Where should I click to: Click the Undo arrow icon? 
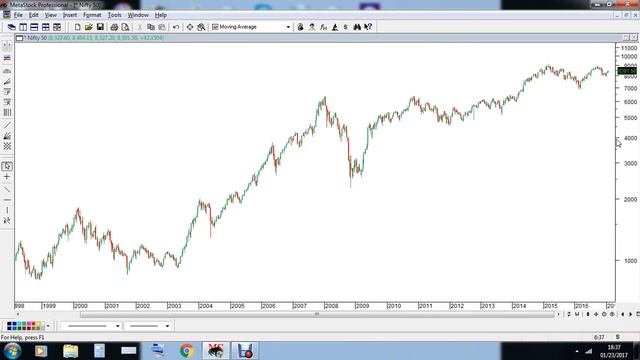click(x=176, y=27)
